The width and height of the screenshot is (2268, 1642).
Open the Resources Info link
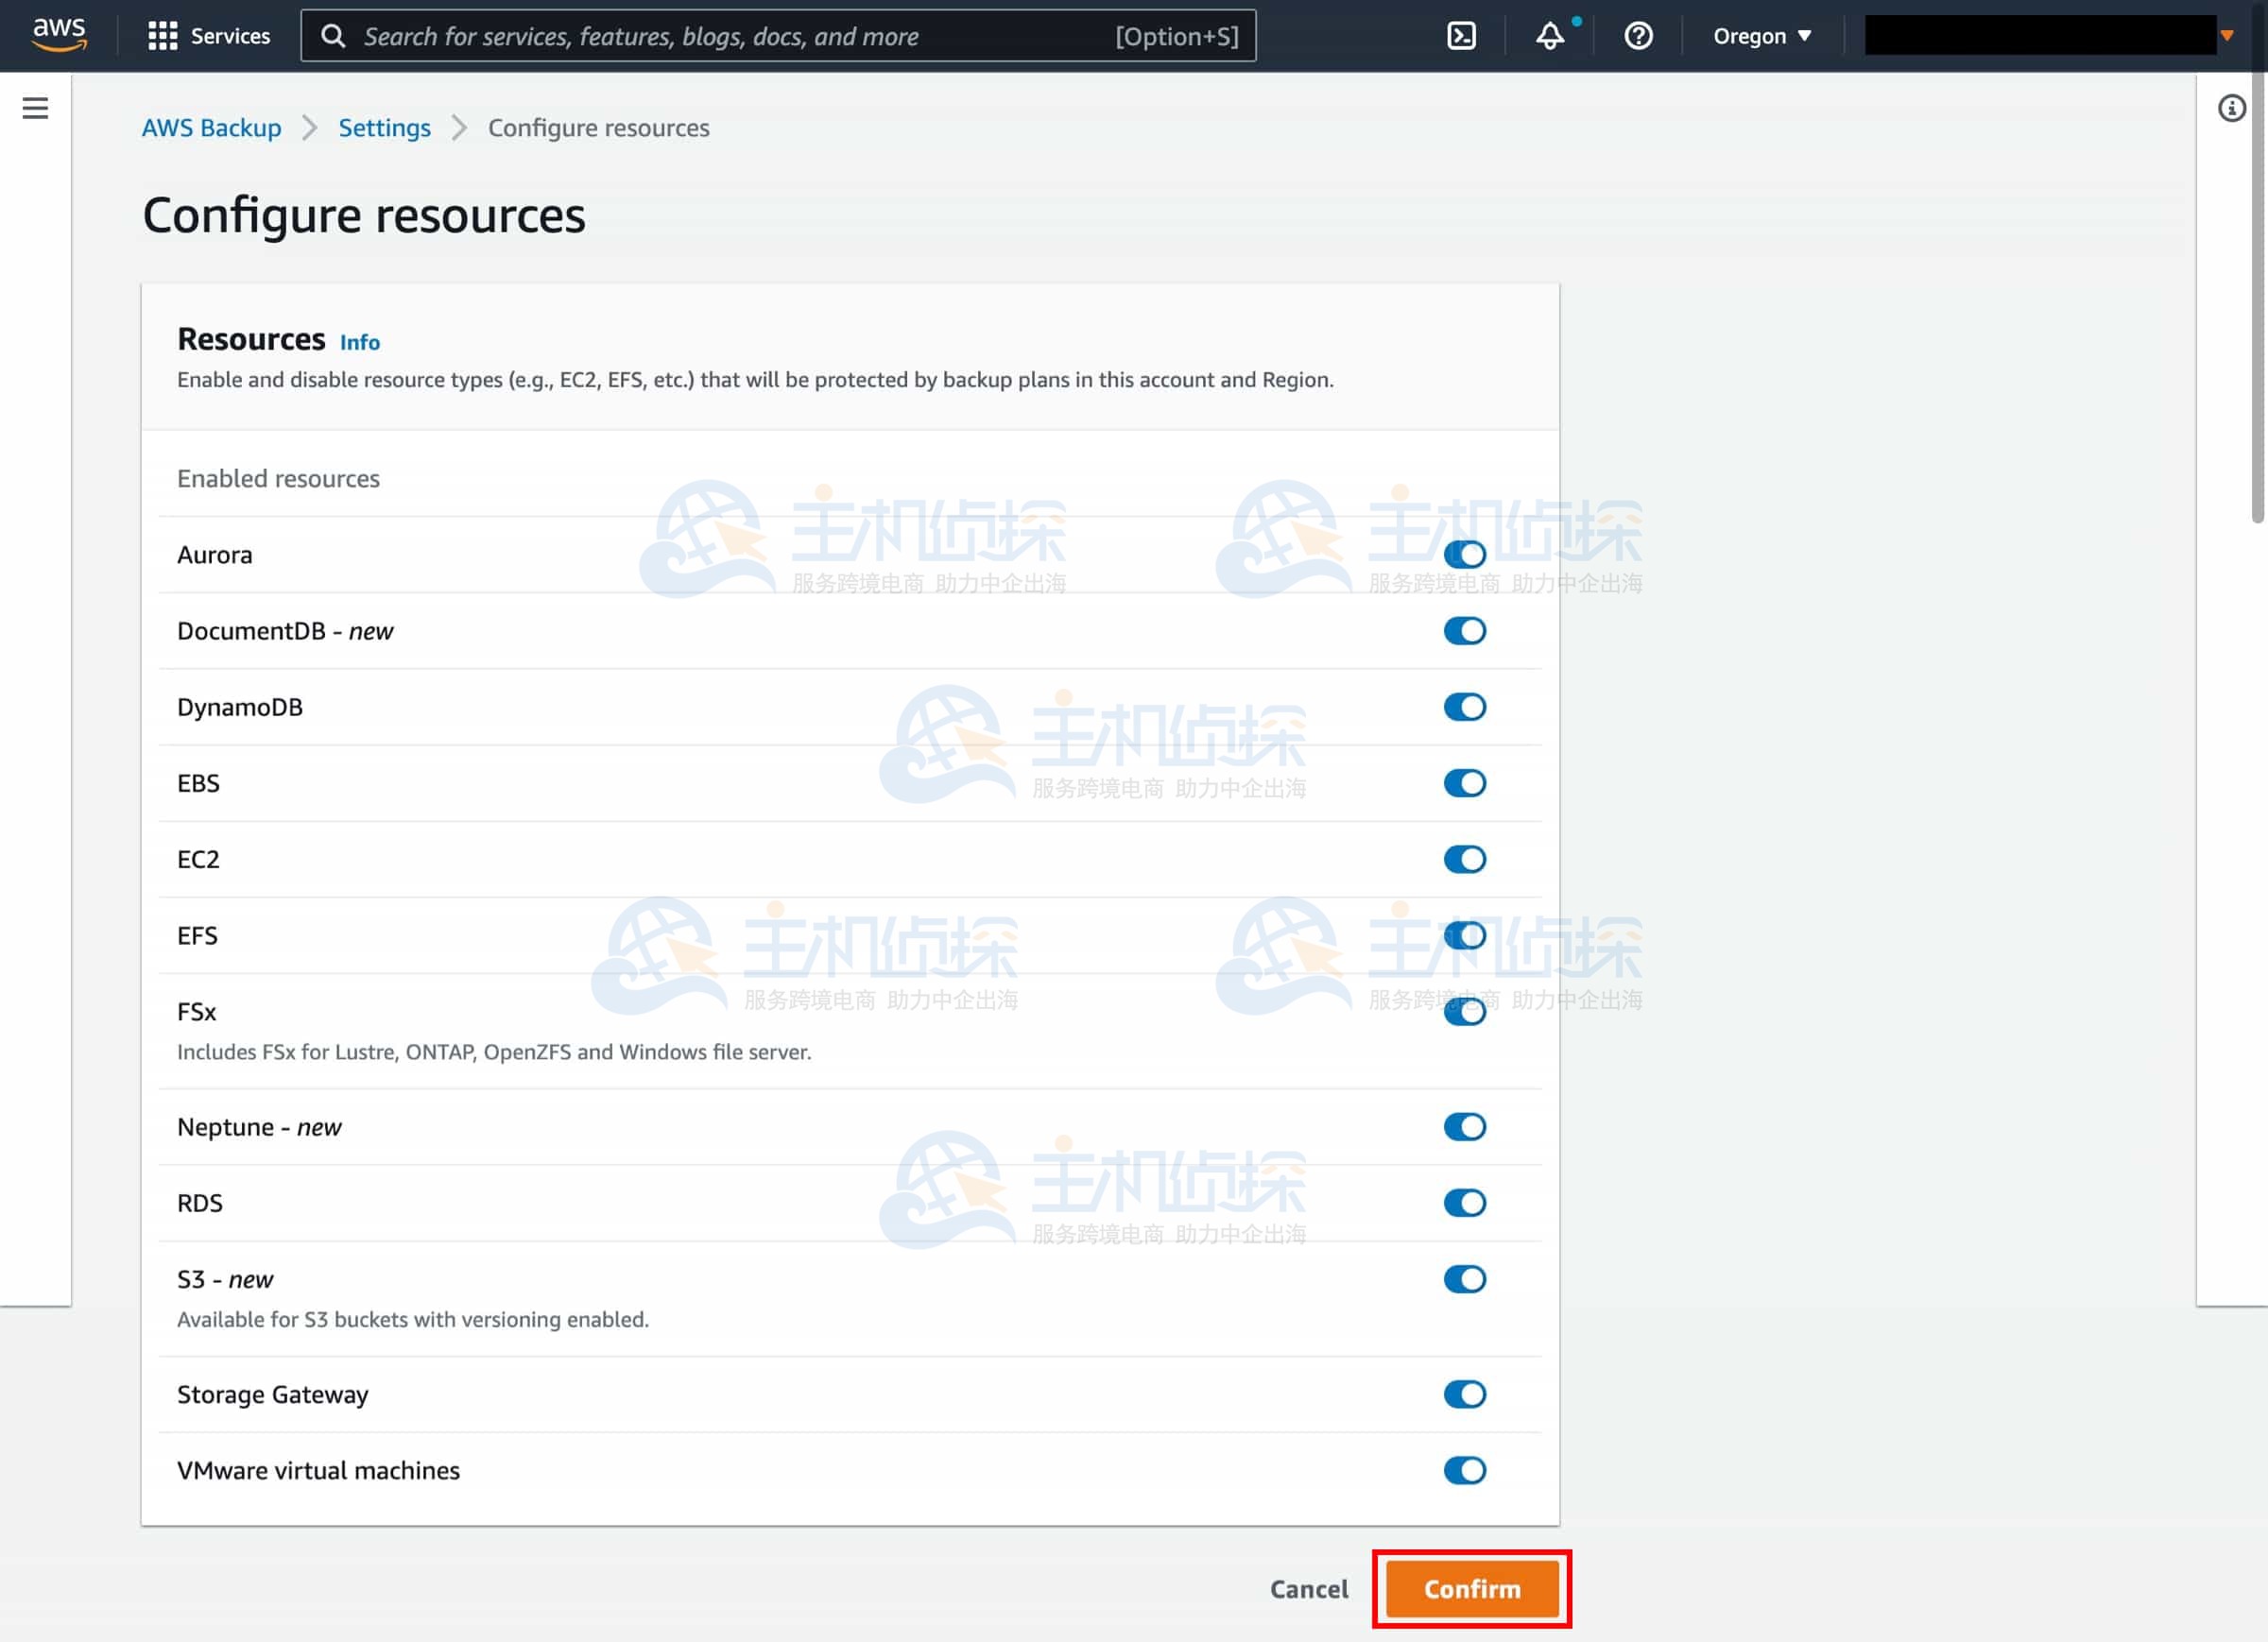[x=359, y=342]
